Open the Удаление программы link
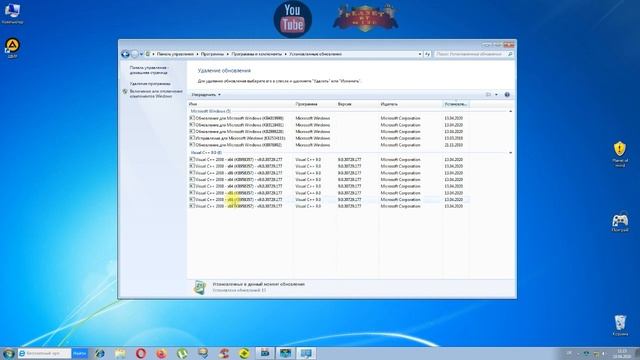640x360 pixels. 150,83
